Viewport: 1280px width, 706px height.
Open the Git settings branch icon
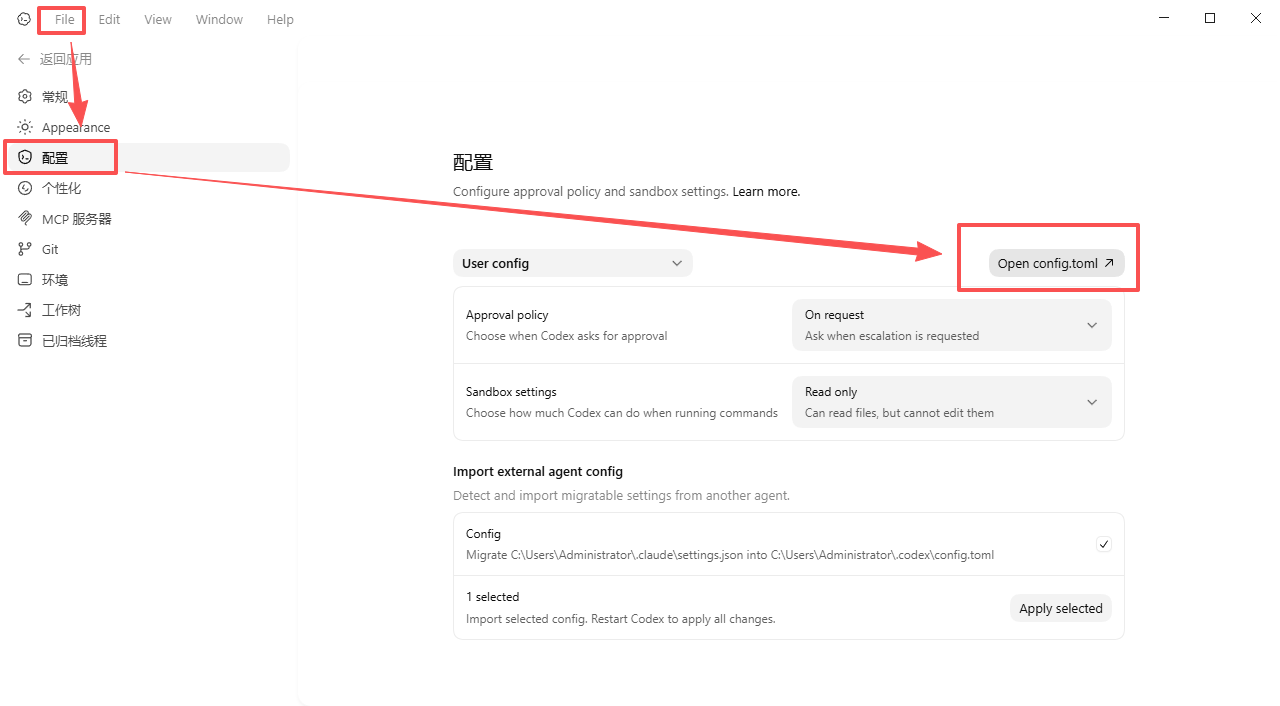[25, 249]
